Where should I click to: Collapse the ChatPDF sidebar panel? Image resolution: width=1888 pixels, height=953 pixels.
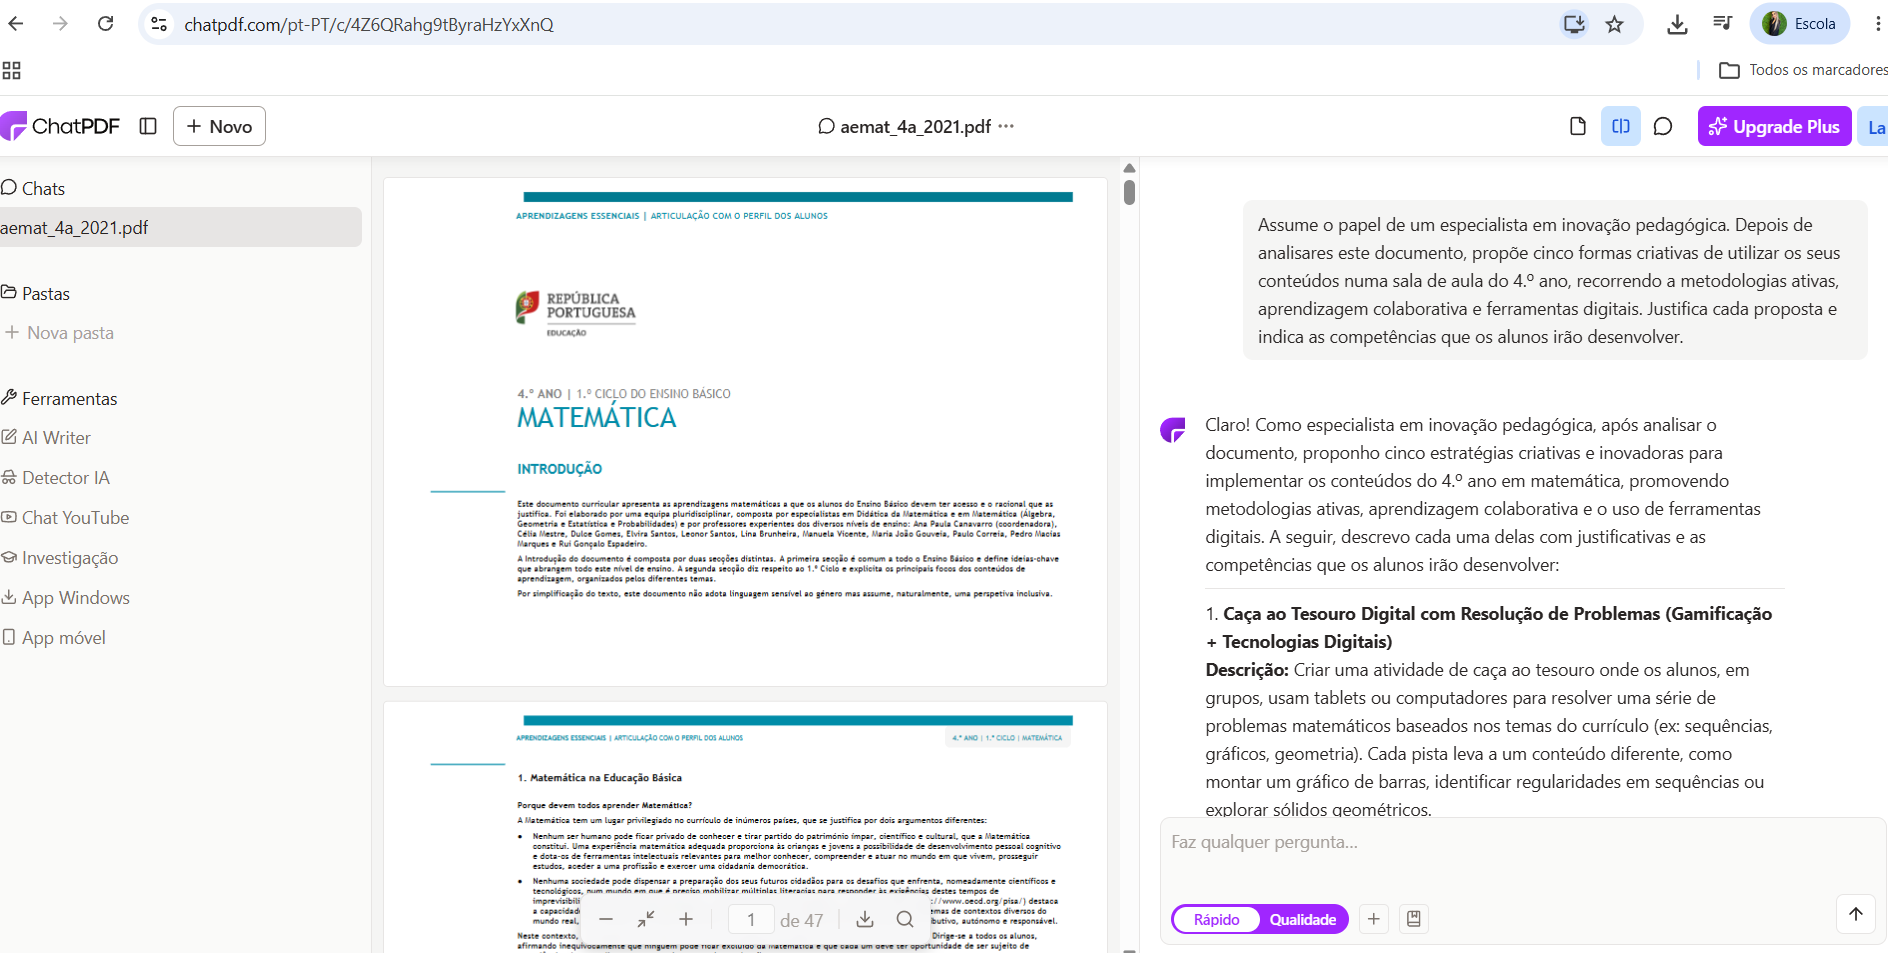148,126
